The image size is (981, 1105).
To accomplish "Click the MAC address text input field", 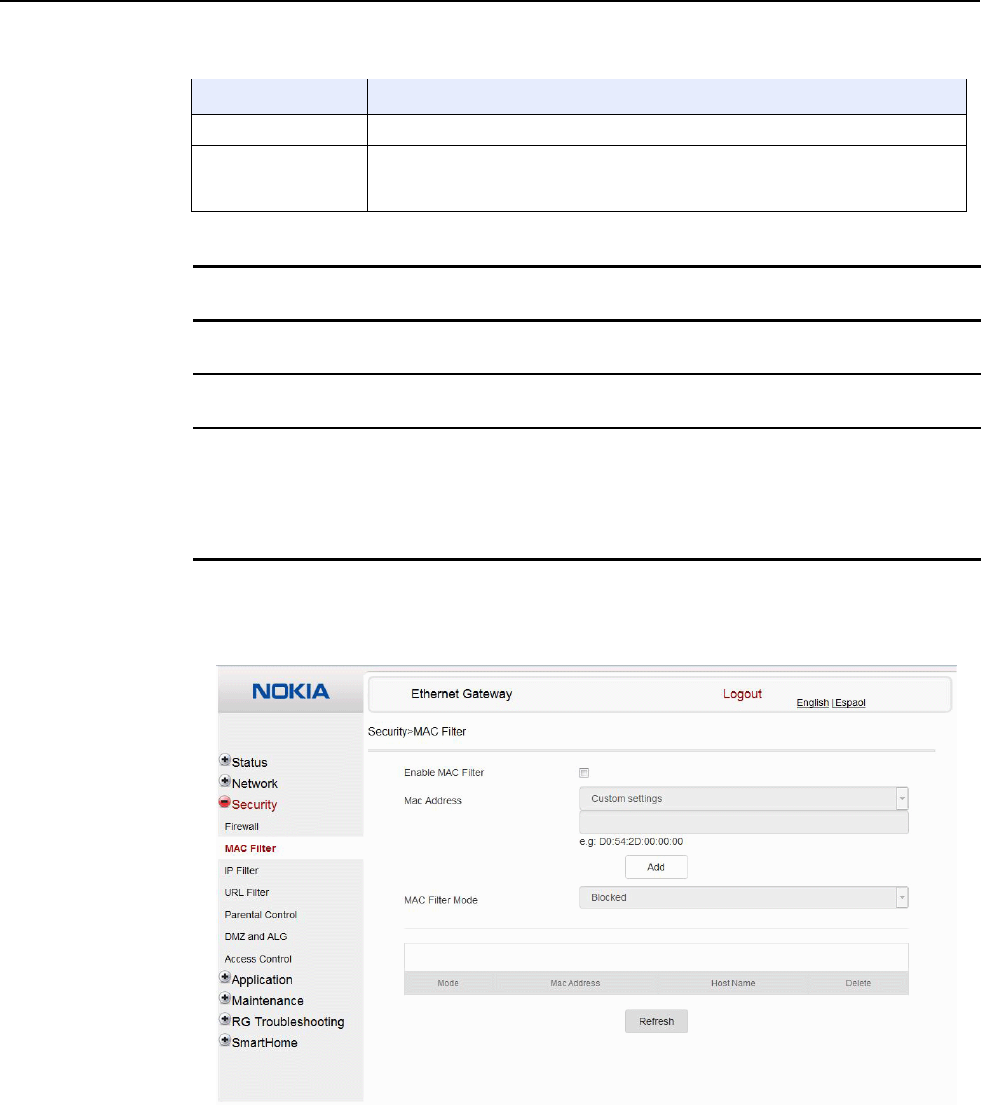I will (744, 822).
